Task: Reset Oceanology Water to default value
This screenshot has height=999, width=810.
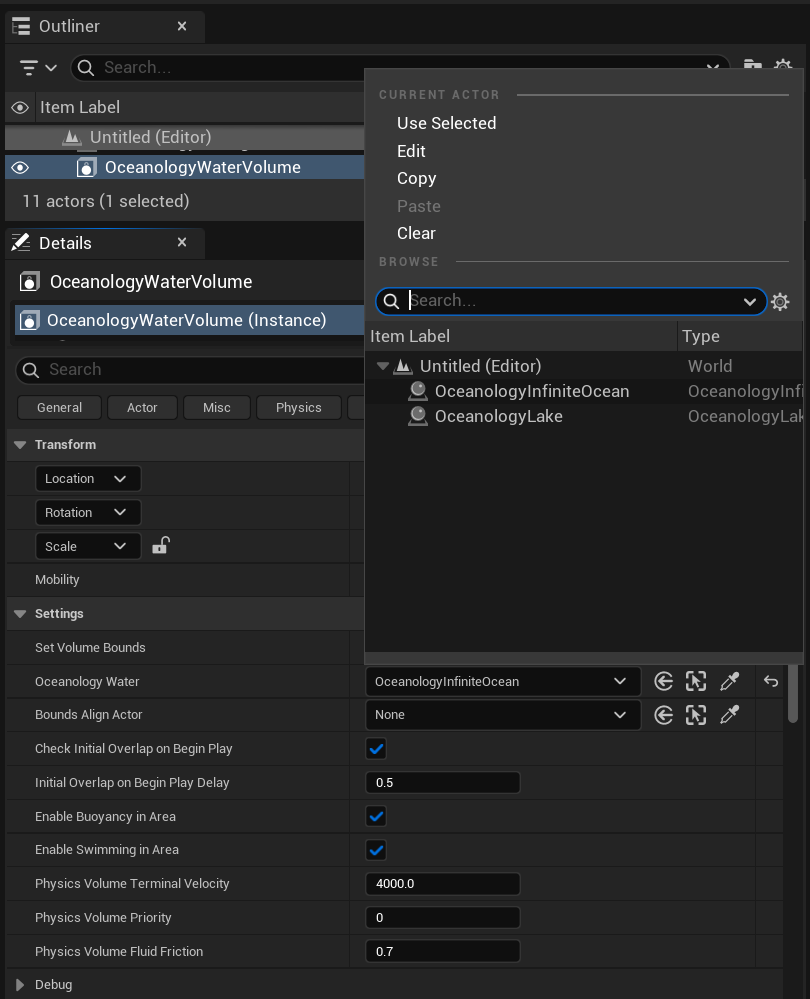Action: 771,681
